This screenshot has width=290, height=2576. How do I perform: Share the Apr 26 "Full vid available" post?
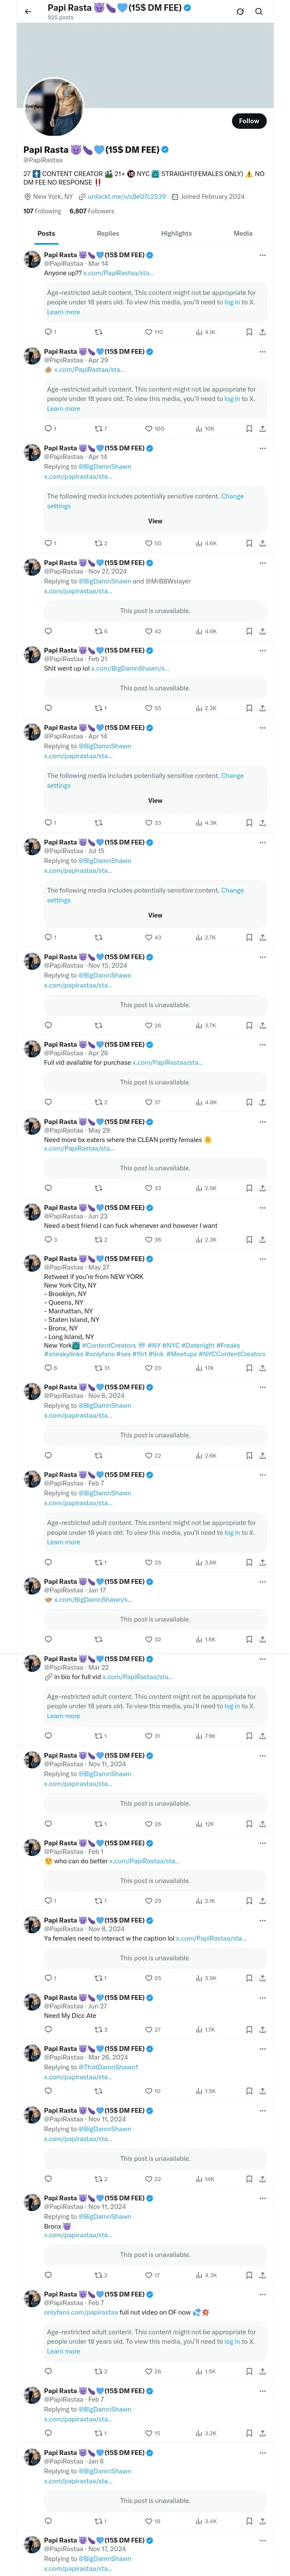(262, 1102)
